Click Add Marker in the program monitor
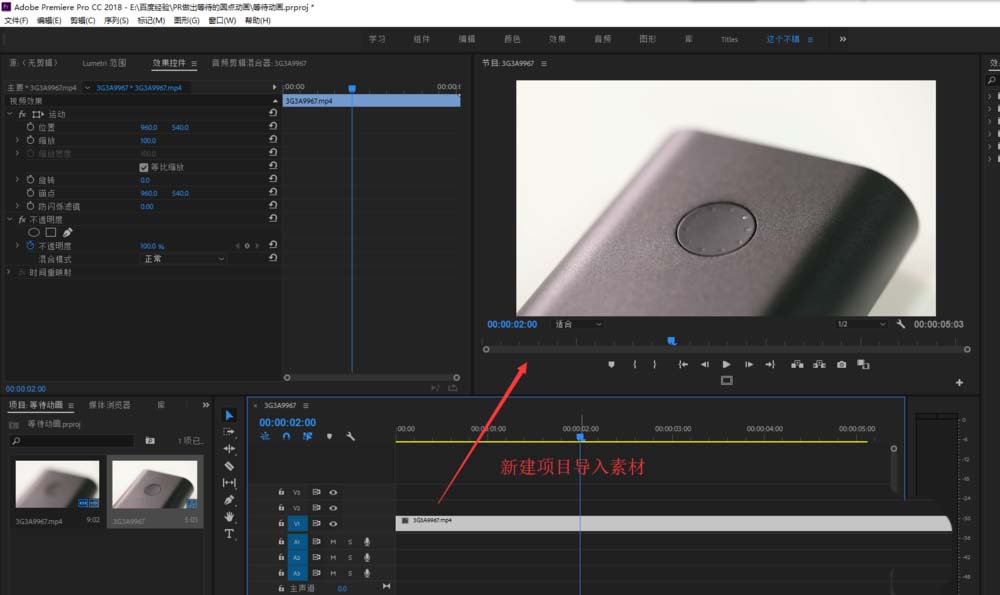 [611, 364]
